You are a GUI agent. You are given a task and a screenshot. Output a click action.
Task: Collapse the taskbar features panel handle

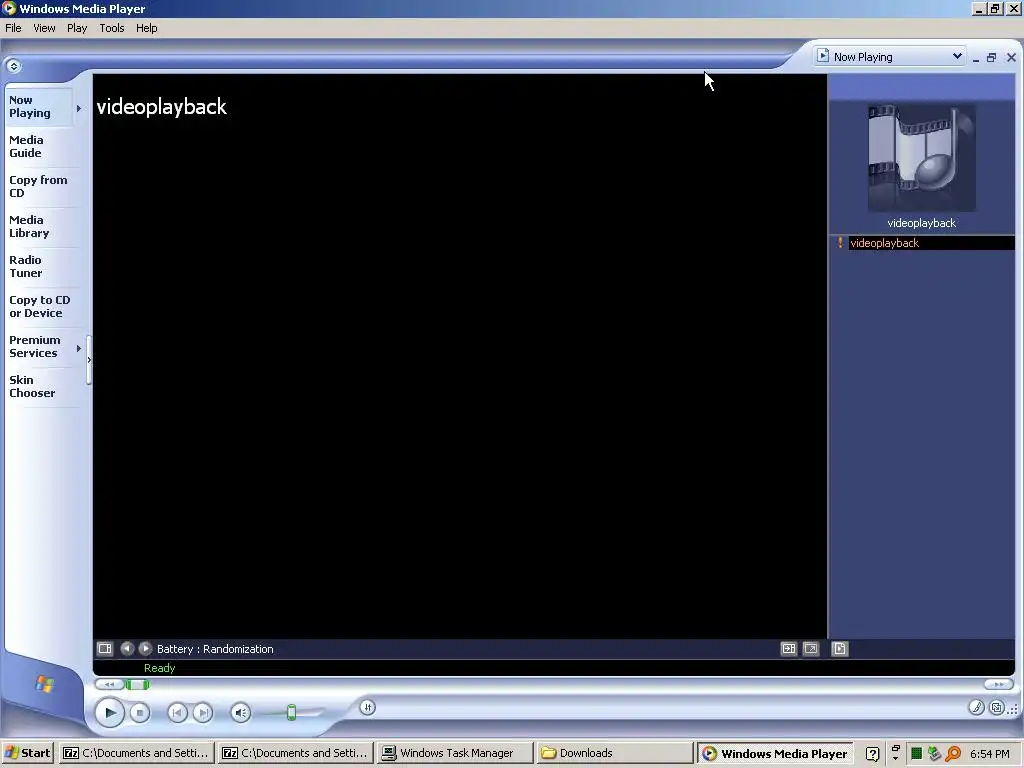(x=89, y=360)
